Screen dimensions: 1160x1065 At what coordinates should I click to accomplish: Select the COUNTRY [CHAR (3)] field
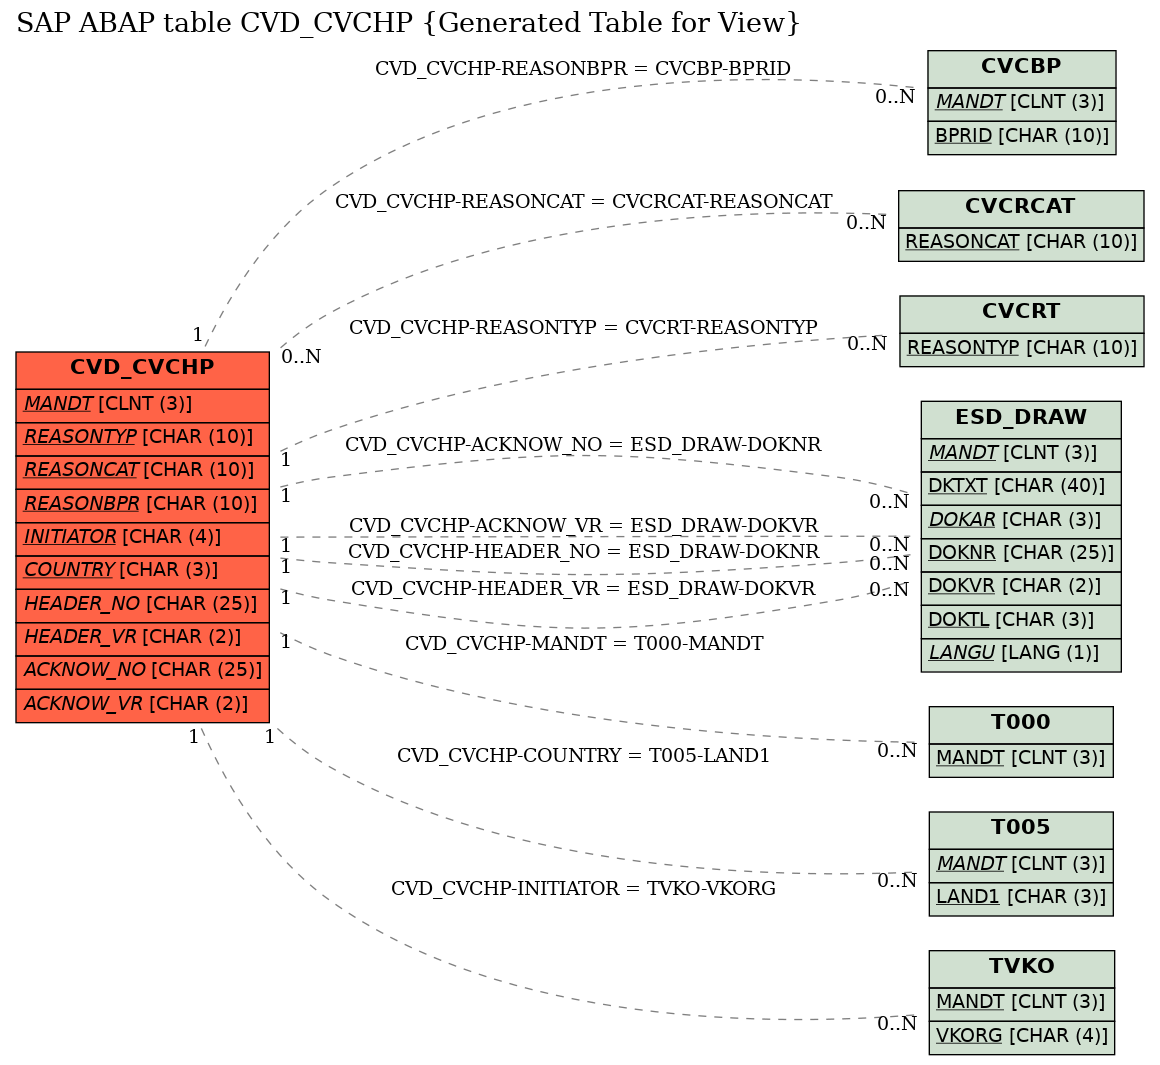pyautogui.click(x=142, y=570)
